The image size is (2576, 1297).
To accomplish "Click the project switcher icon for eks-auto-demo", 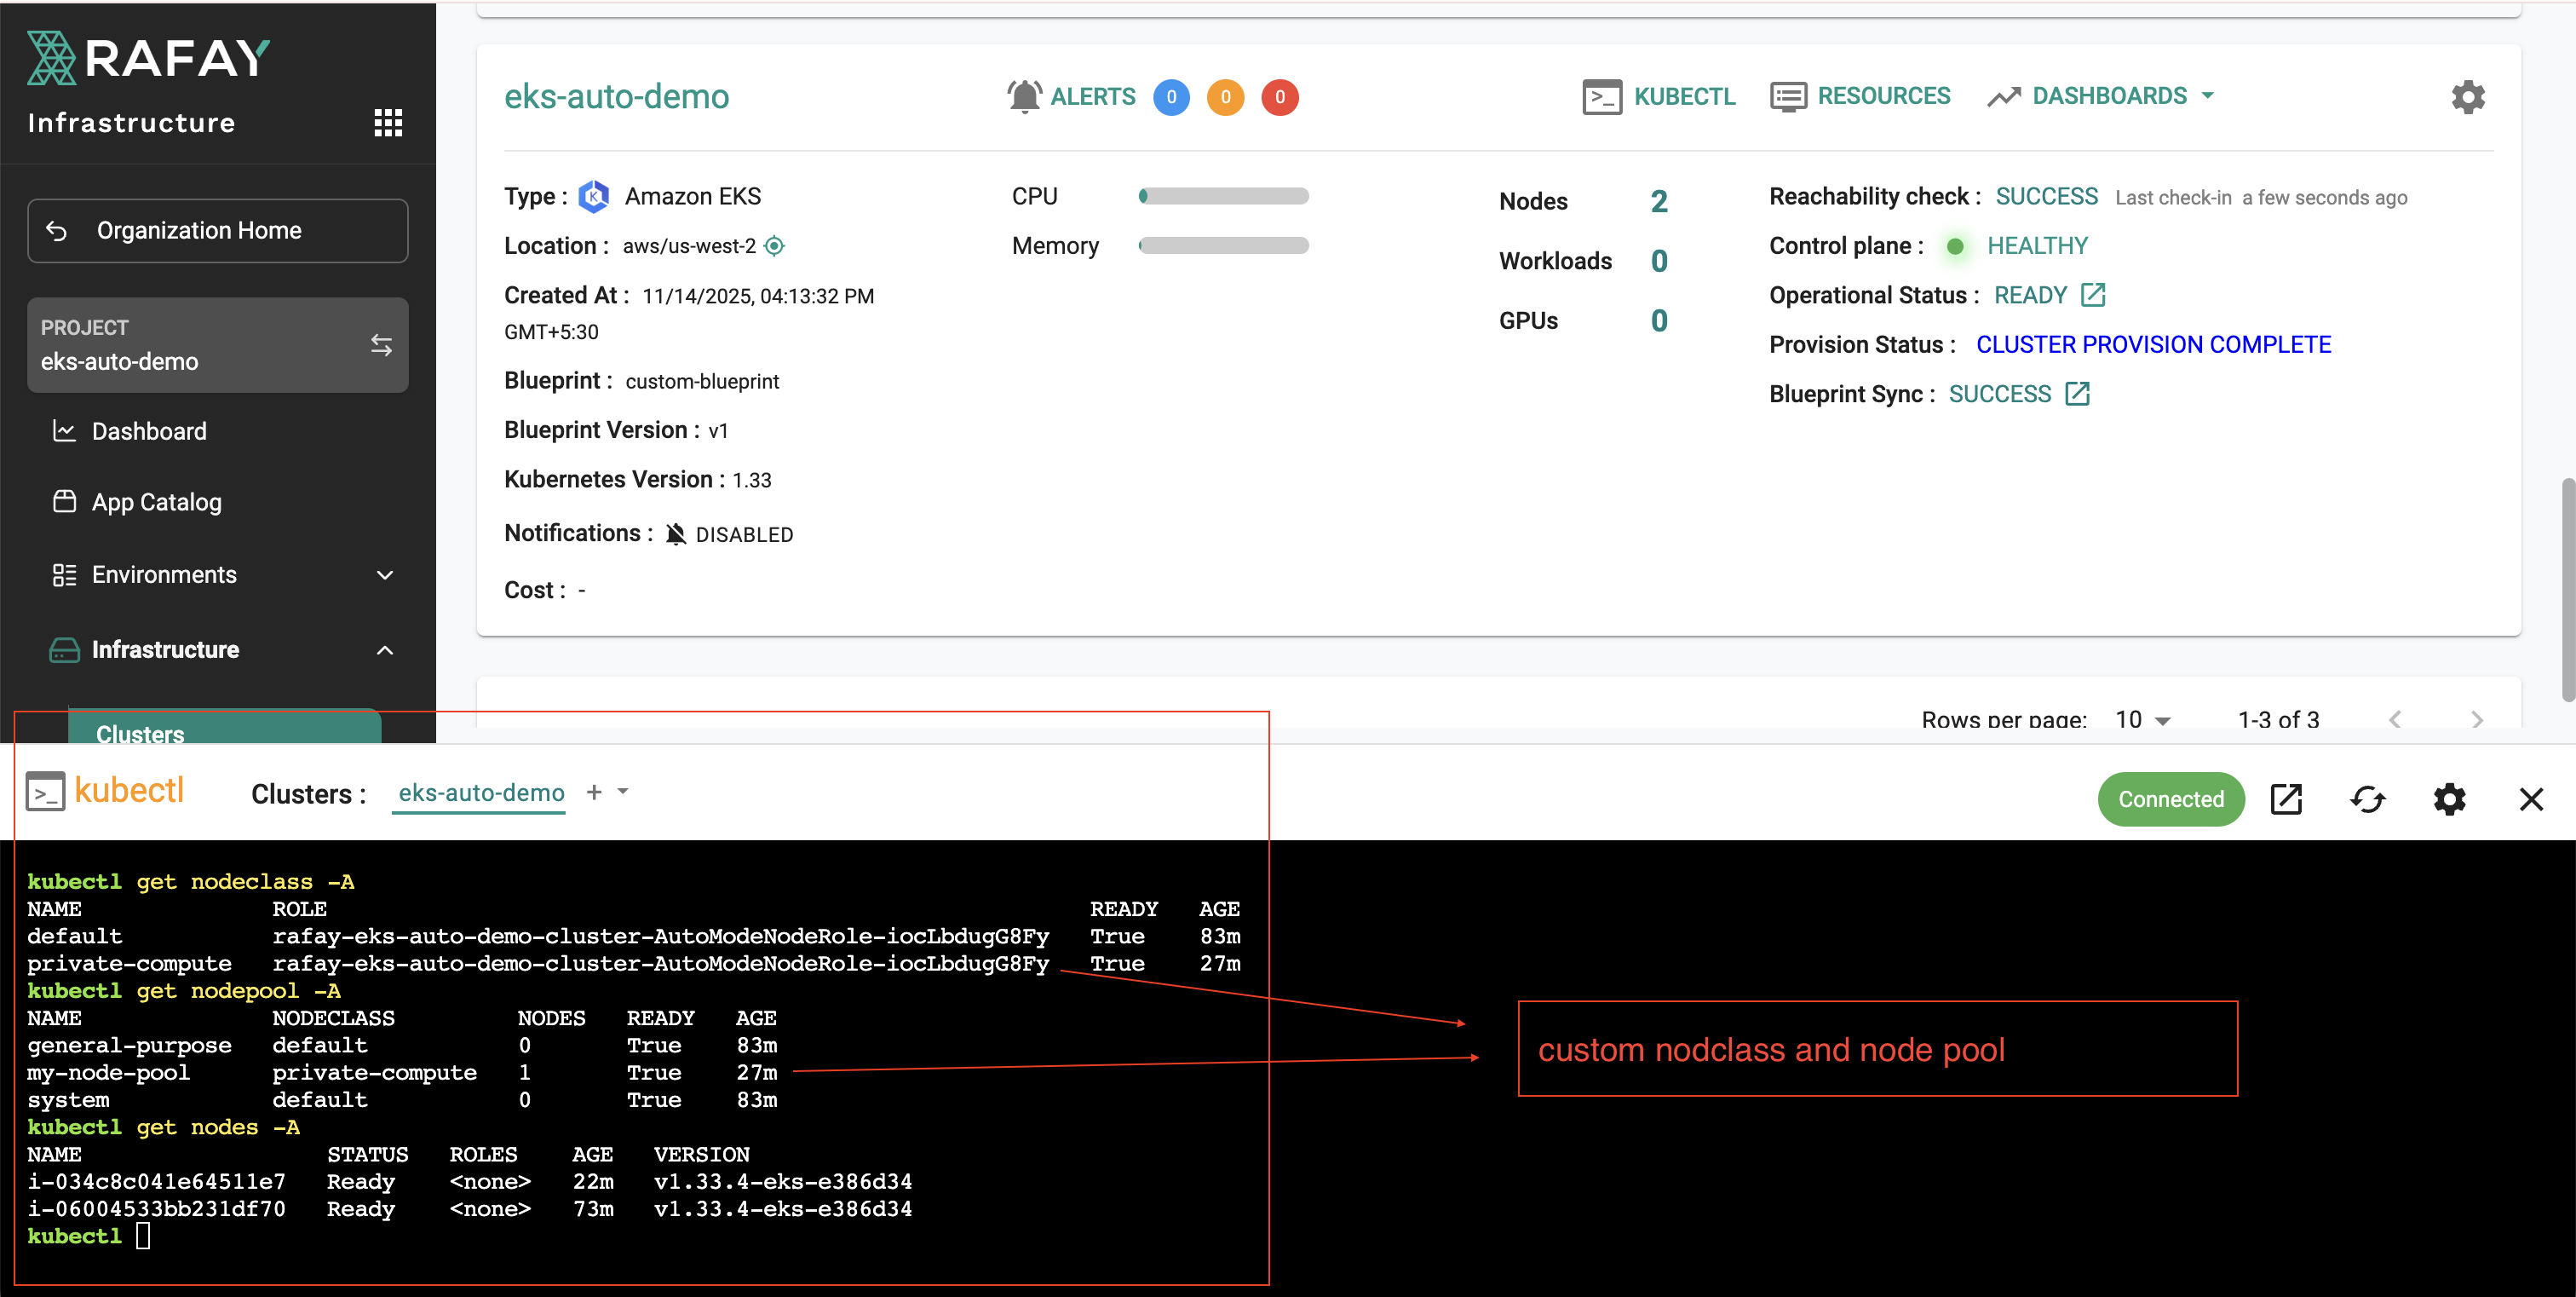I will pos(382,345).
